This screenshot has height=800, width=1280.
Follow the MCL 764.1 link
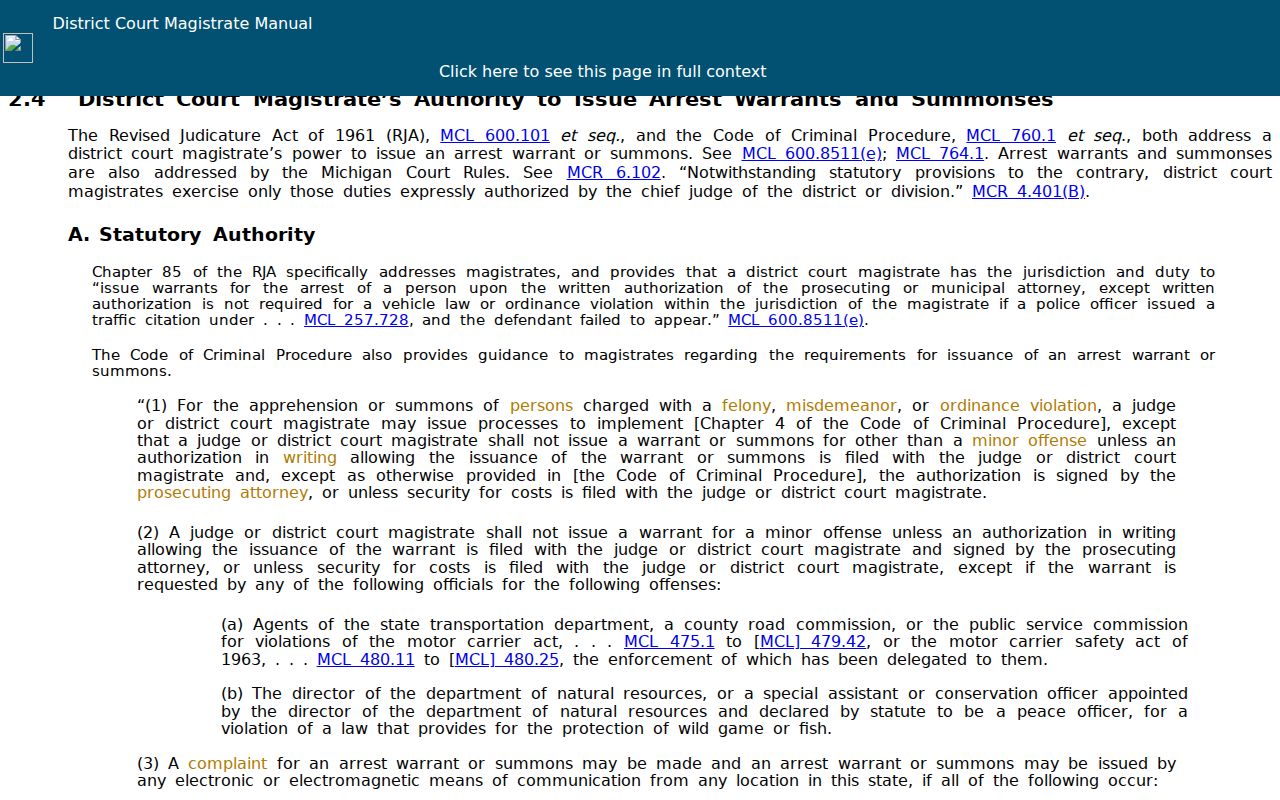click(940, 154)
